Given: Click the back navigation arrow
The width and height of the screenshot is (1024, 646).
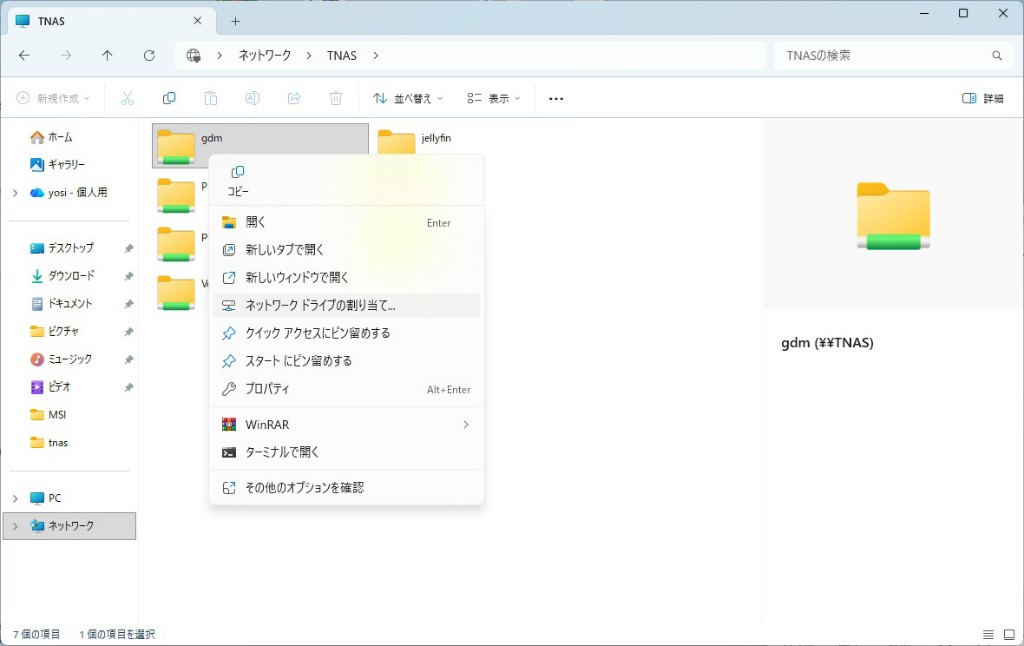Looking at the screenshot, I should [25, 56].
